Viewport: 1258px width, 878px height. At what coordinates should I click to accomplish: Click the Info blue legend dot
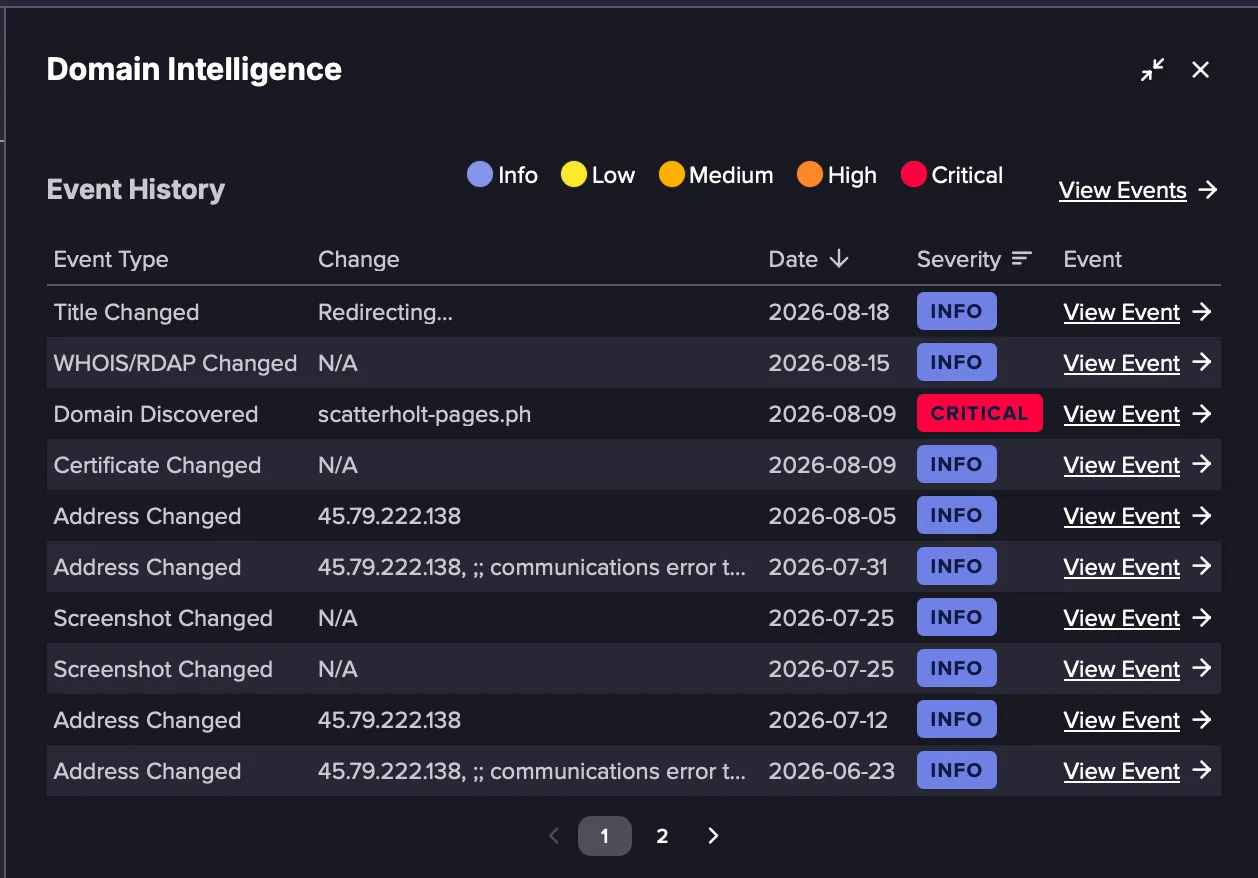[480, 175]
